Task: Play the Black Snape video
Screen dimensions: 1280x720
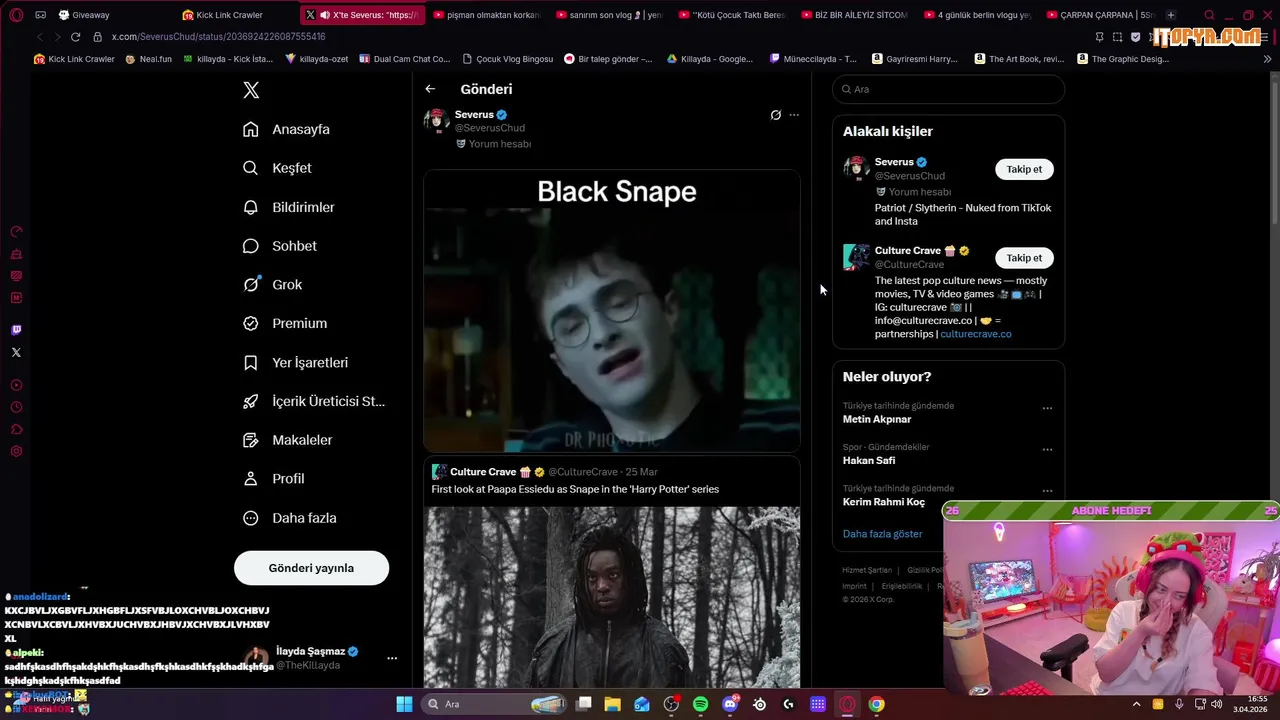Action: 612,311
